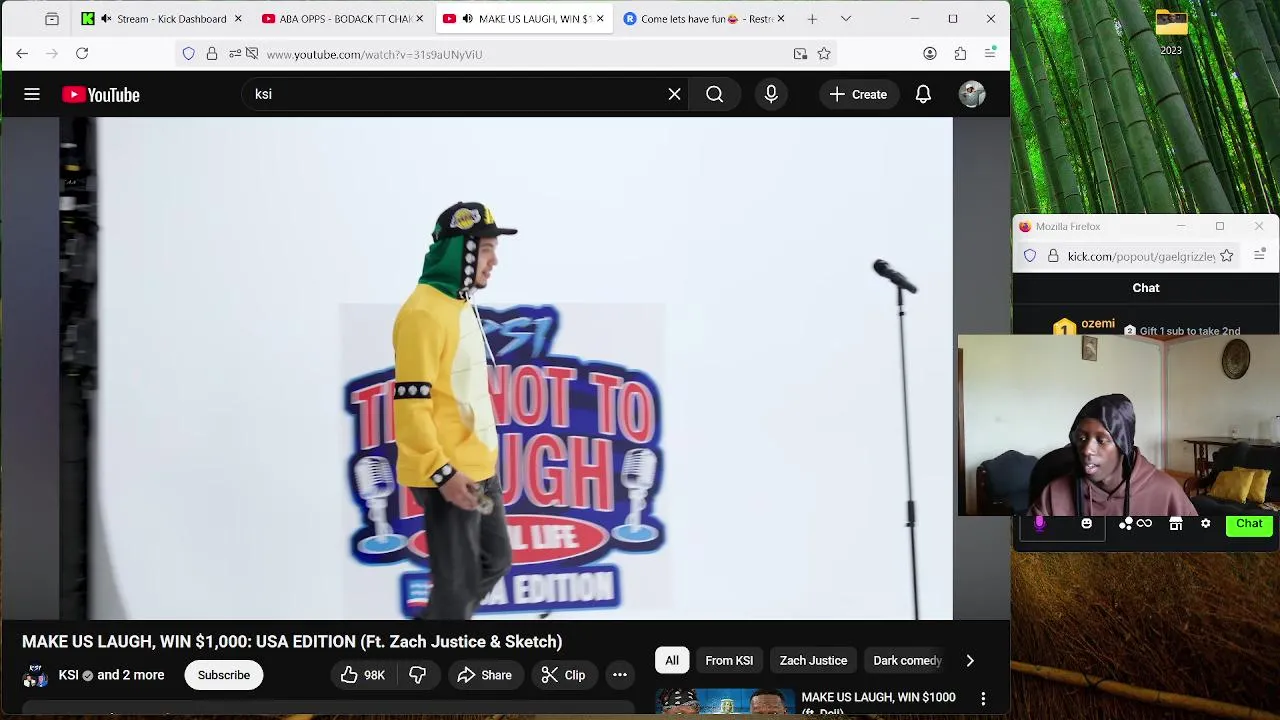Screen dimensions: 1280x720
Task: Open the ozemi leaderboard user
Action: pyautogui.click(x=1098, y=324)
